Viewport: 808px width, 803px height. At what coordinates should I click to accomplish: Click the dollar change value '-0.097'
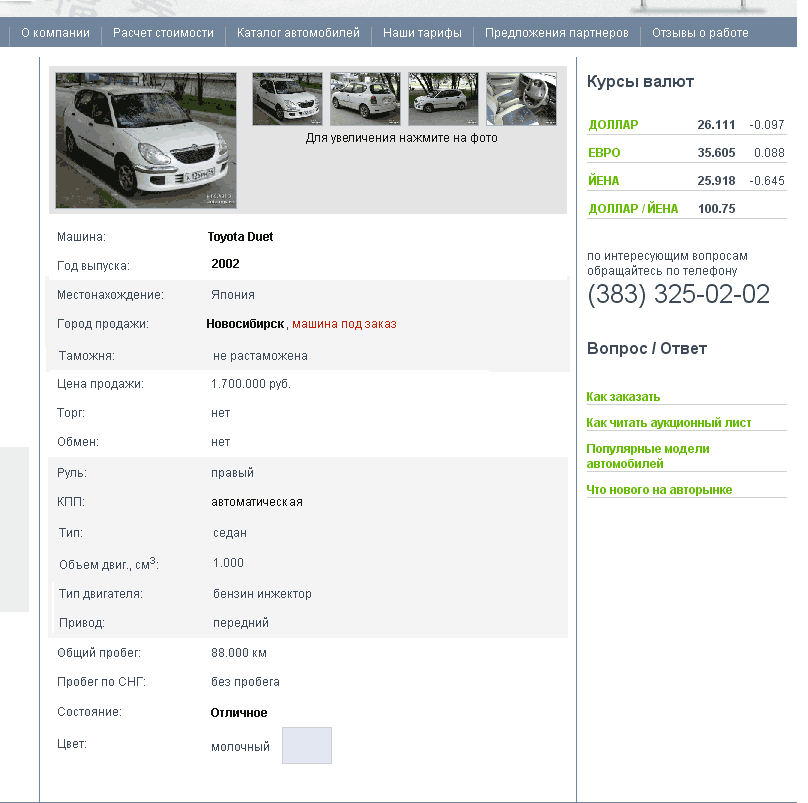767,125
